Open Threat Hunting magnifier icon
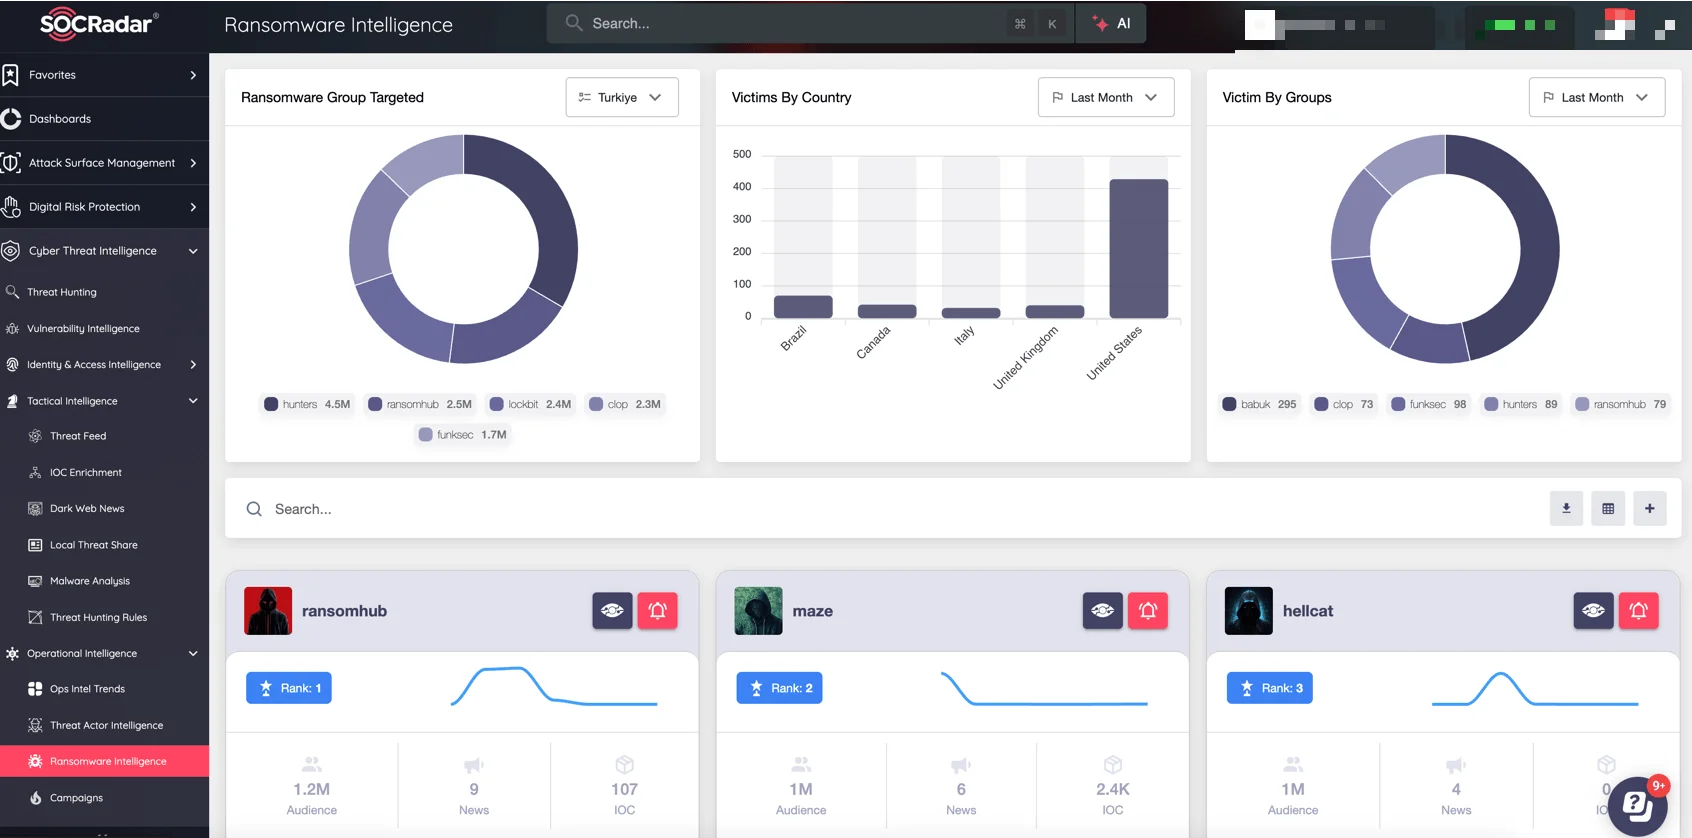Image resolution: width=1692 pixels, height=838 pixels. (x=13, y=292)
